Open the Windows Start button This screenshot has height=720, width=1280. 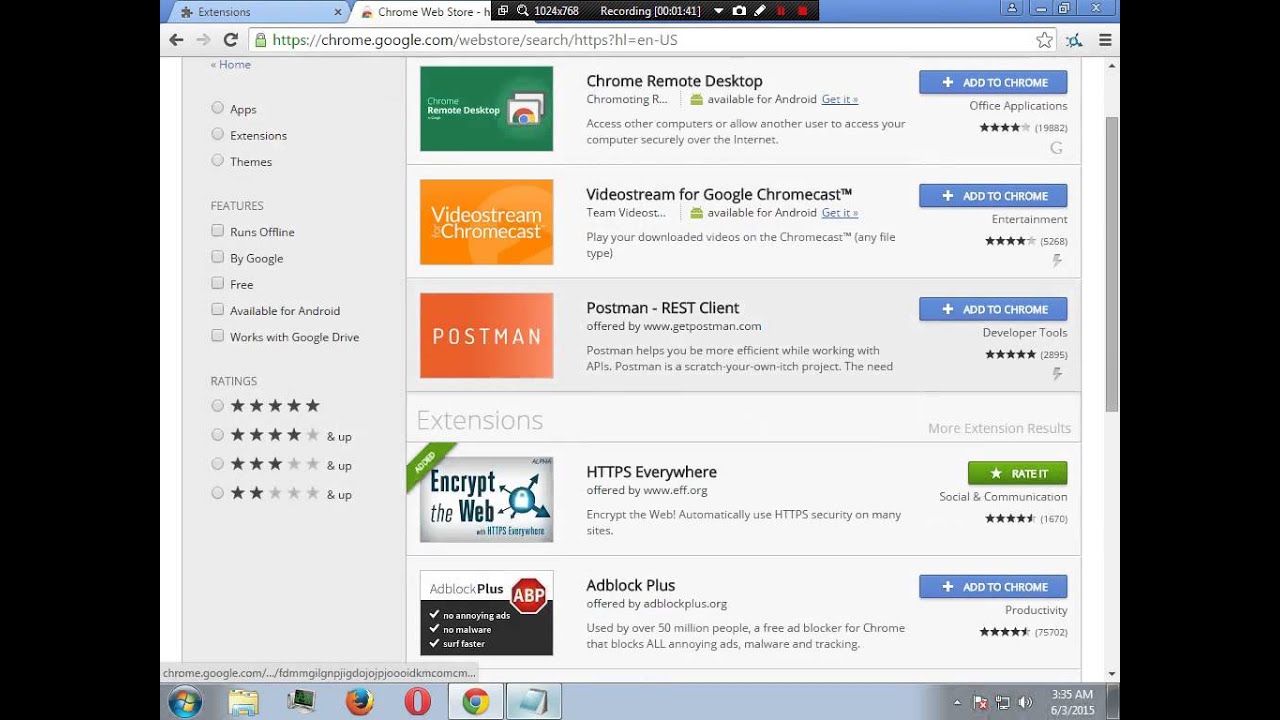tap(185, 702)
